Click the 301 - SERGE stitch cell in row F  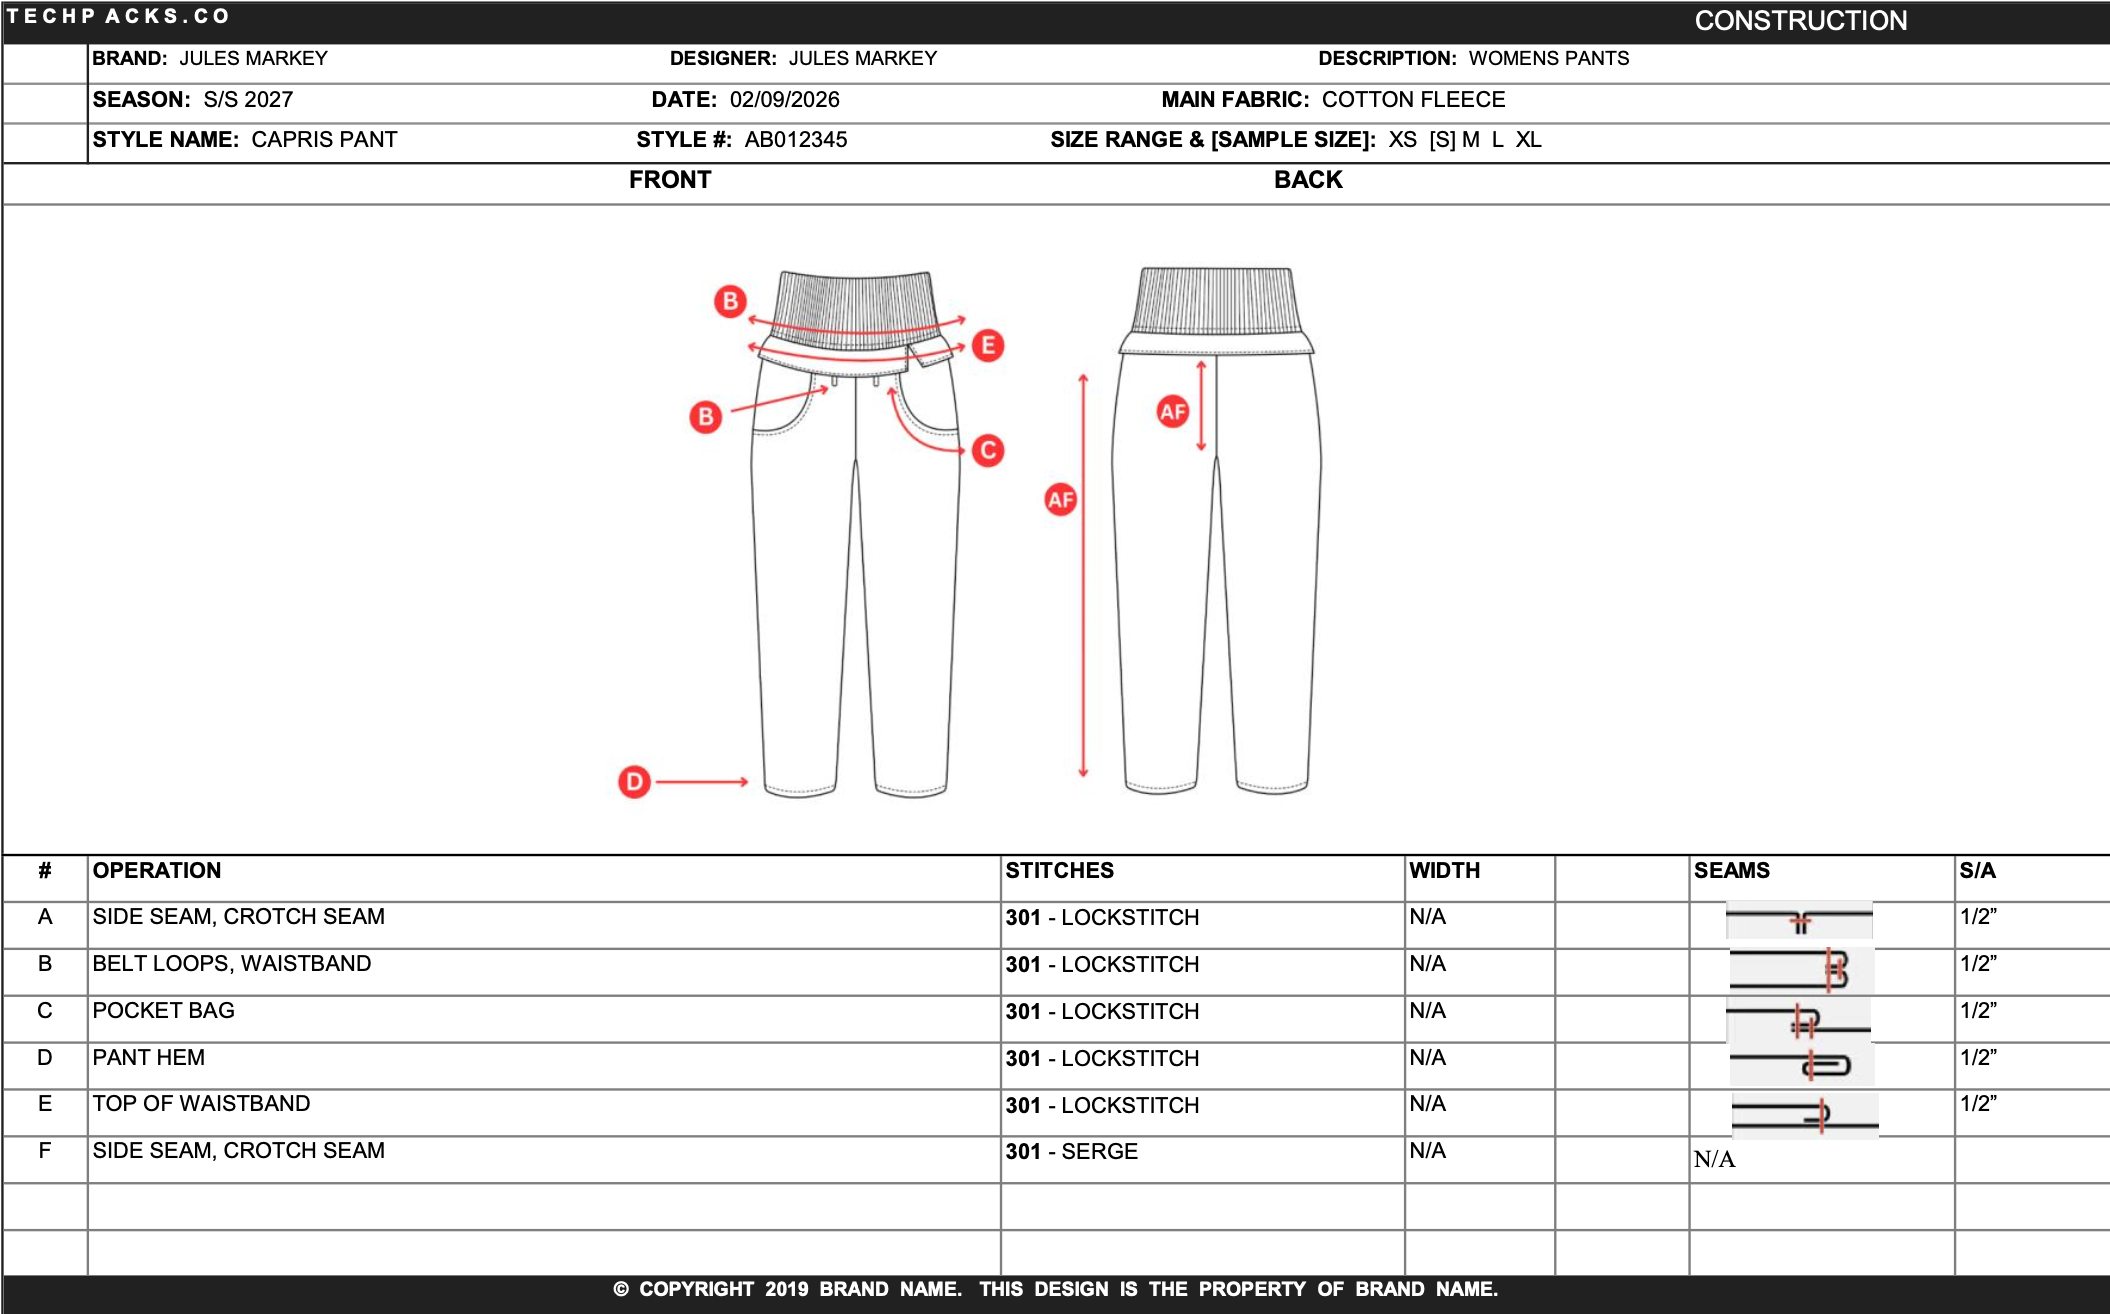(1070, 1152)
